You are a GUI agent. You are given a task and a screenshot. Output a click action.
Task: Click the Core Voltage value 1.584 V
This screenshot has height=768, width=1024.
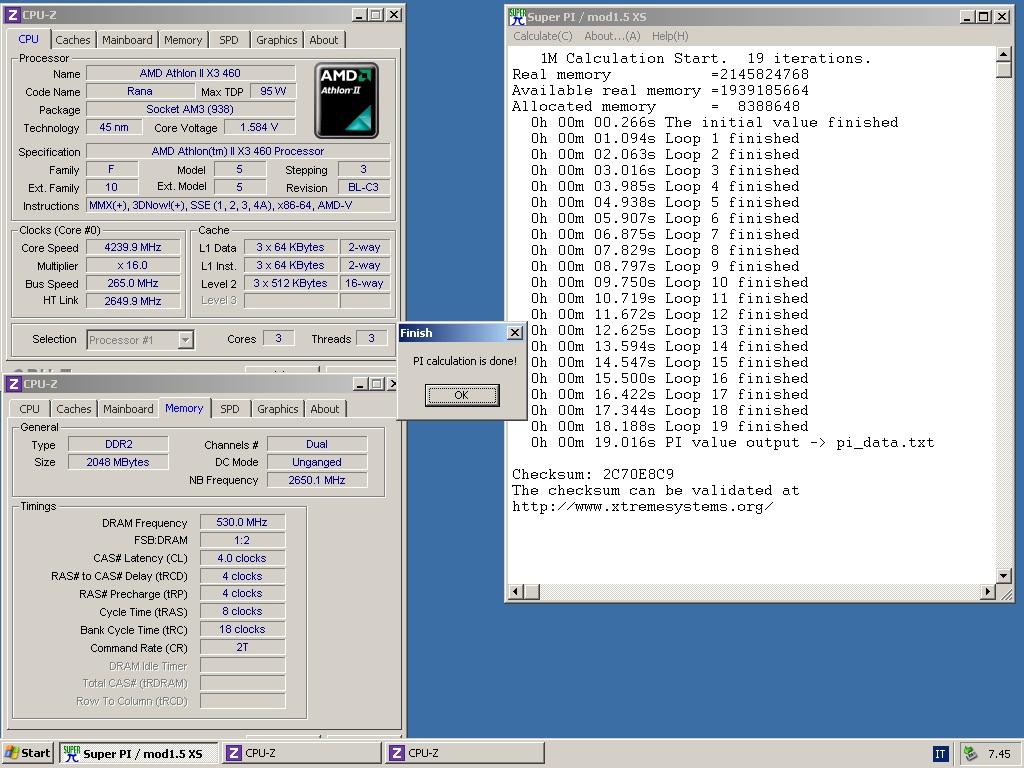click(x=259, y=127)
